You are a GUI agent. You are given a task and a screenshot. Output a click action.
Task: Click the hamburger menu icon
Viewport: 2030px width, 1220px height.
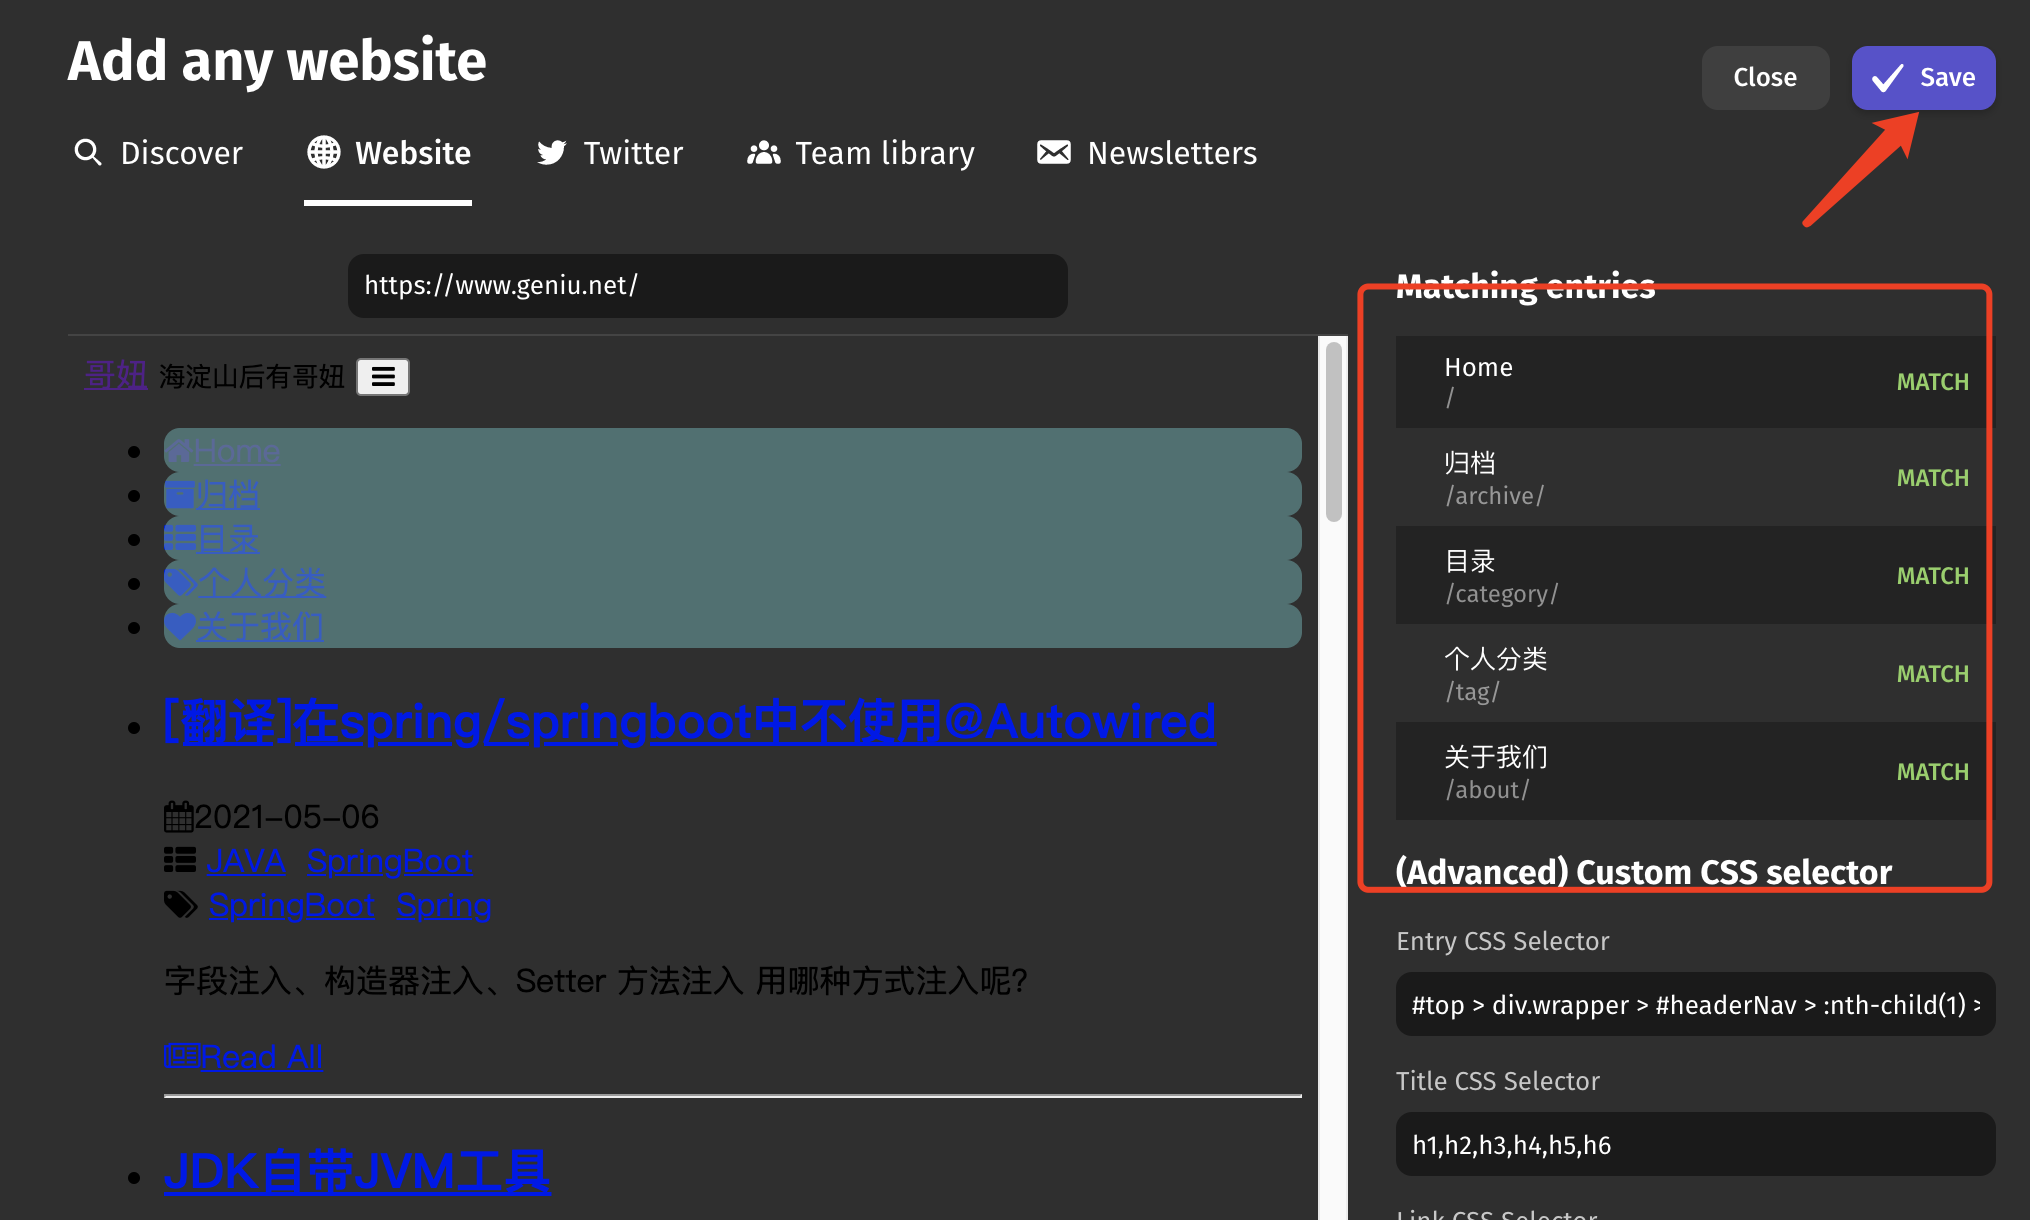point(383,377)
